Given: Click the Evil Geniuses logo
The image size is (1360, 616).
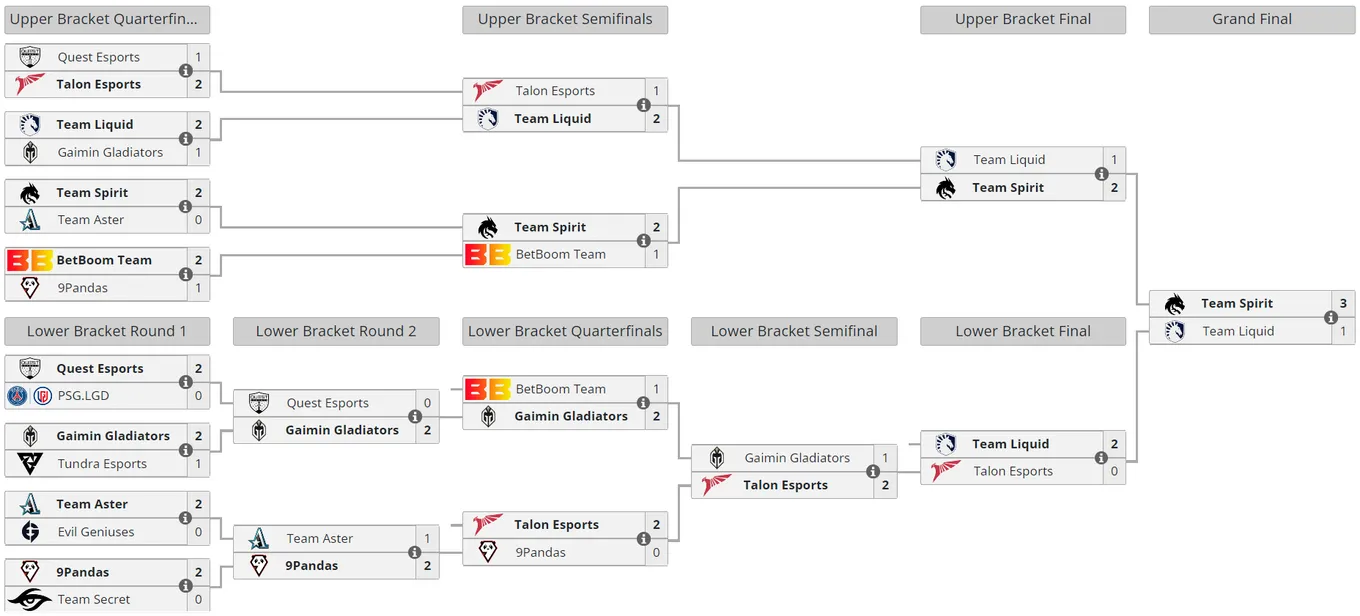Looking at the screenshot, I should 30,532.
